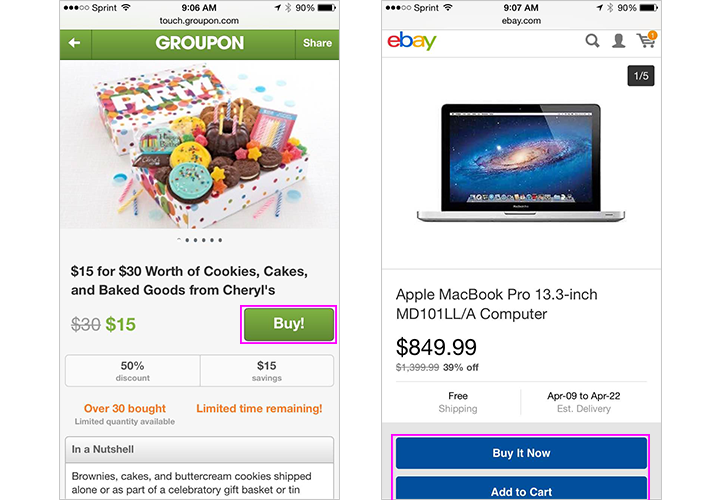Click the Limited time remaining! text
The image size is (720, 500).
tap(259, 409)
